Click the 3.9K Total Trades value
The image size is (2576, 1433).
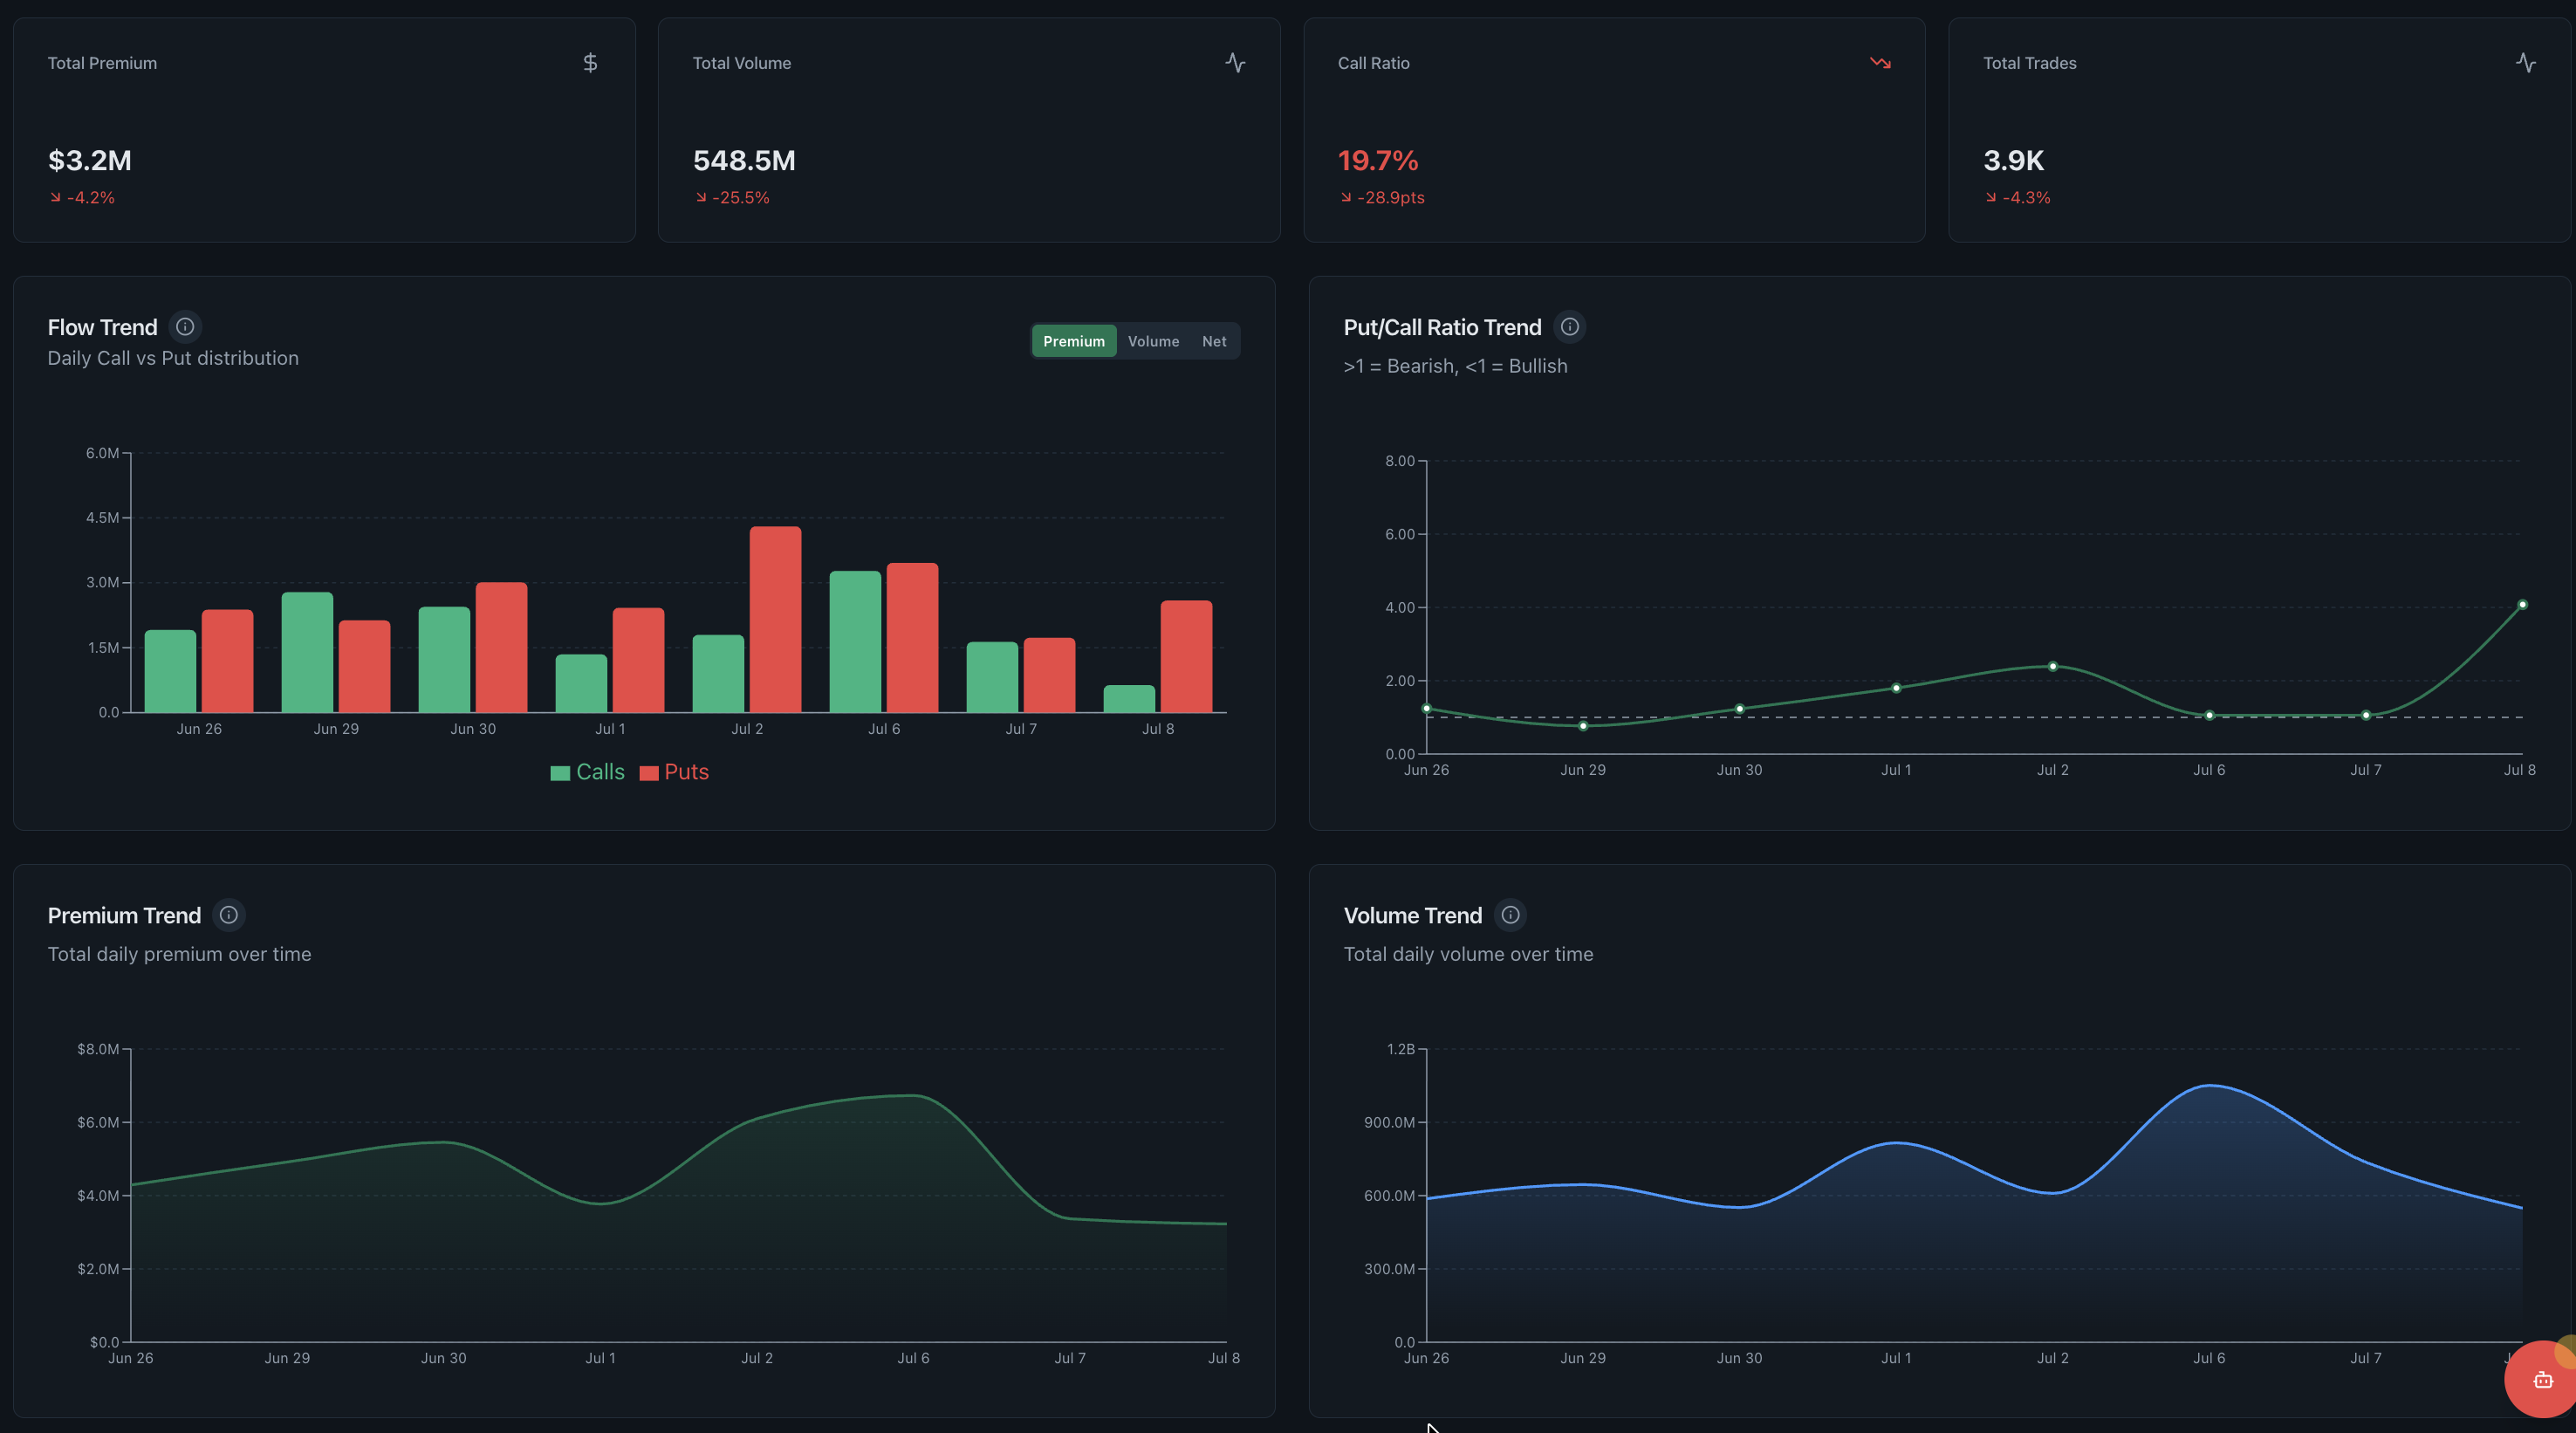pos(2013,160)
